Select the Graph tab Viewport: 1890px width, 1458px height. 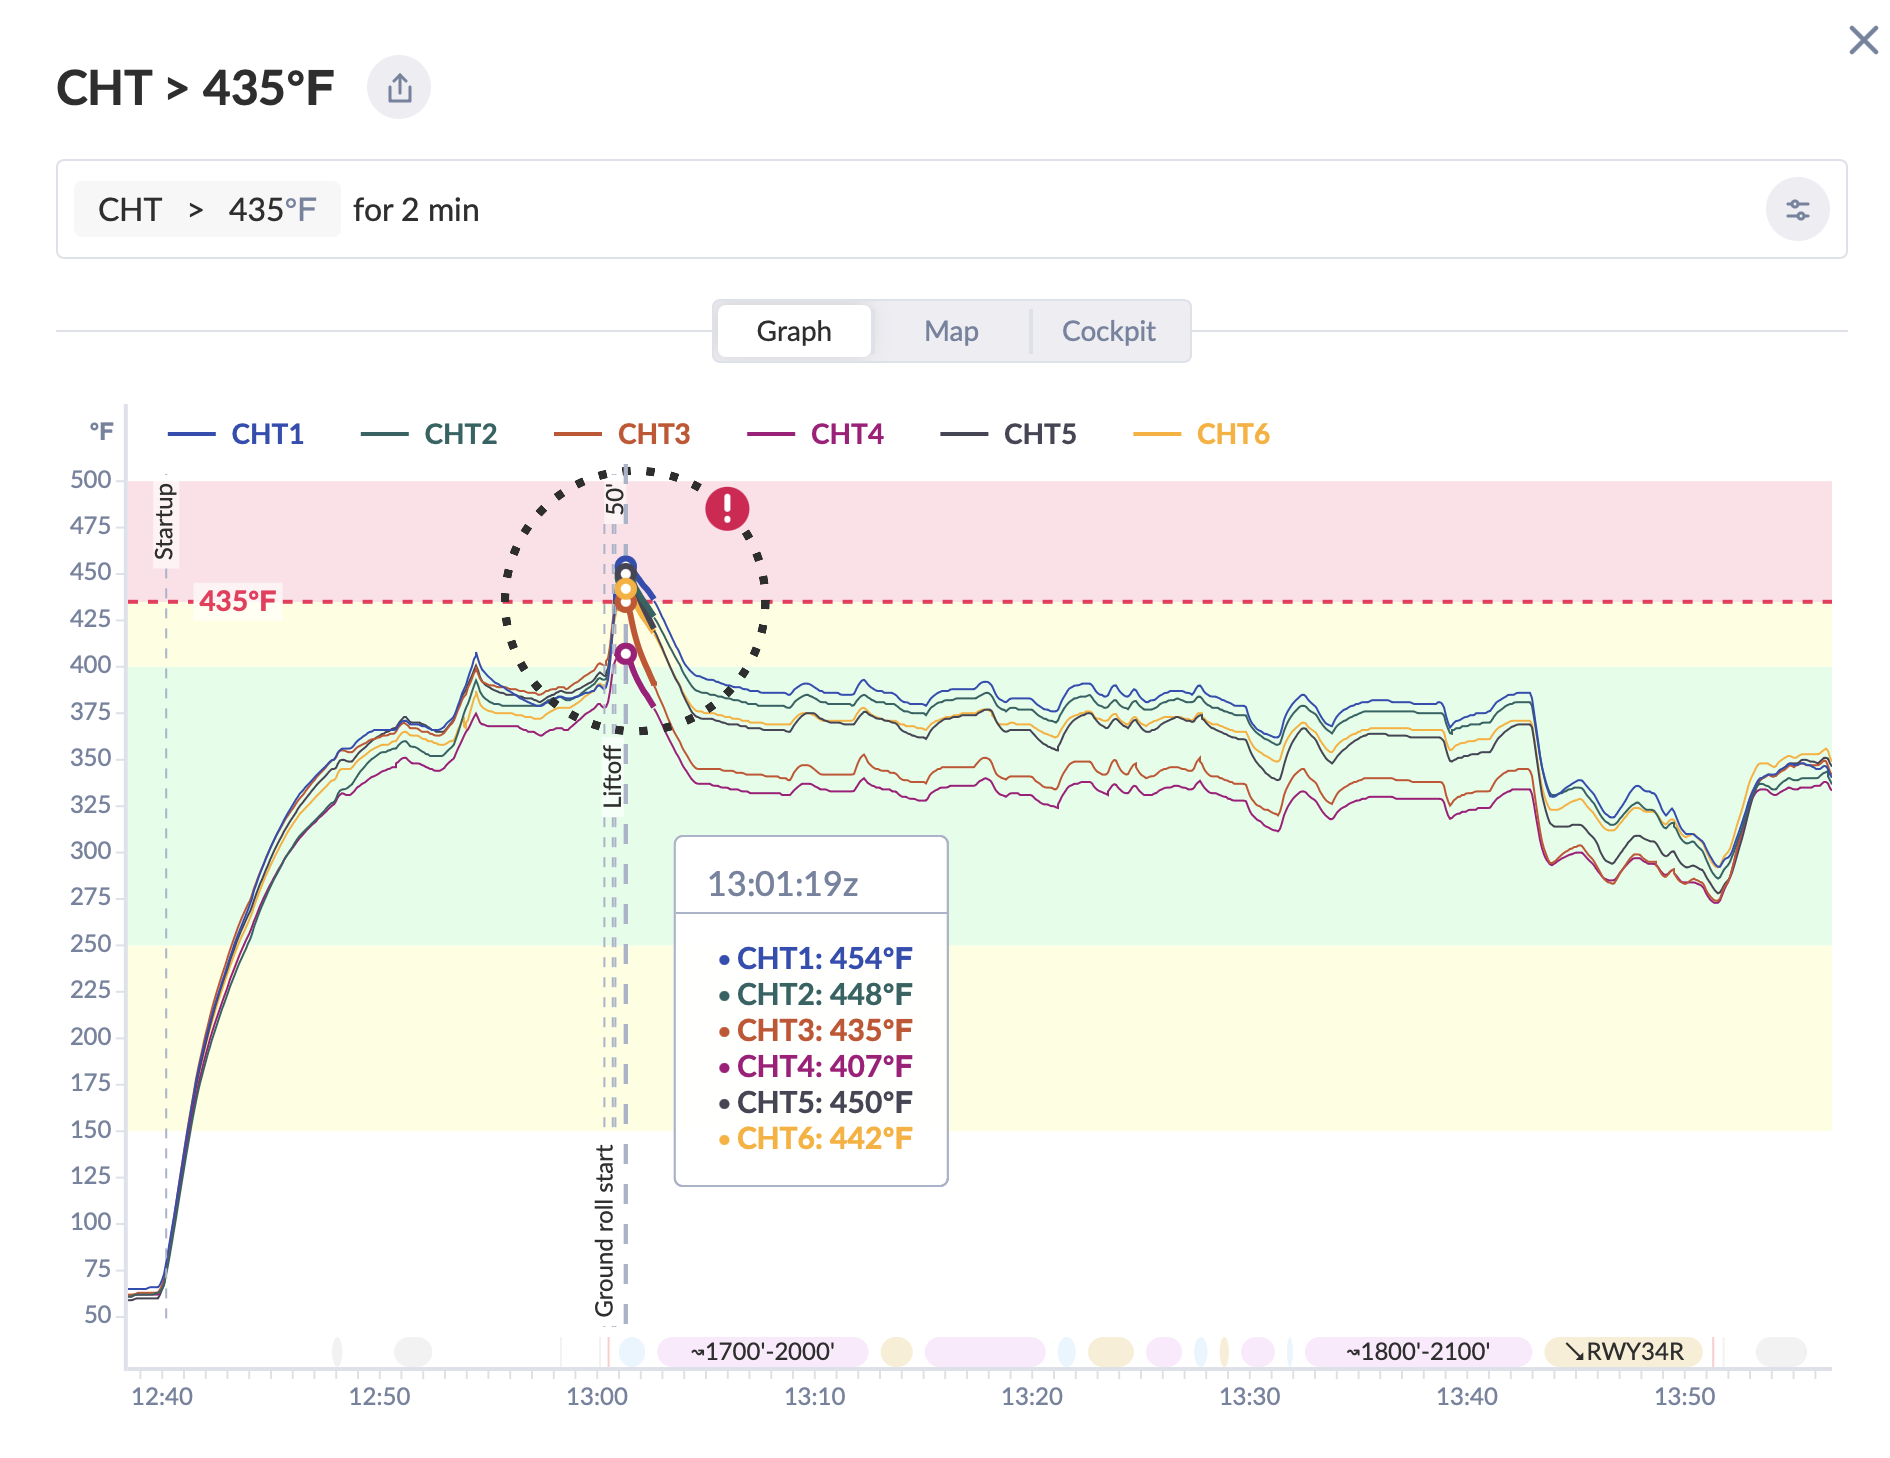tap(794, 331)
